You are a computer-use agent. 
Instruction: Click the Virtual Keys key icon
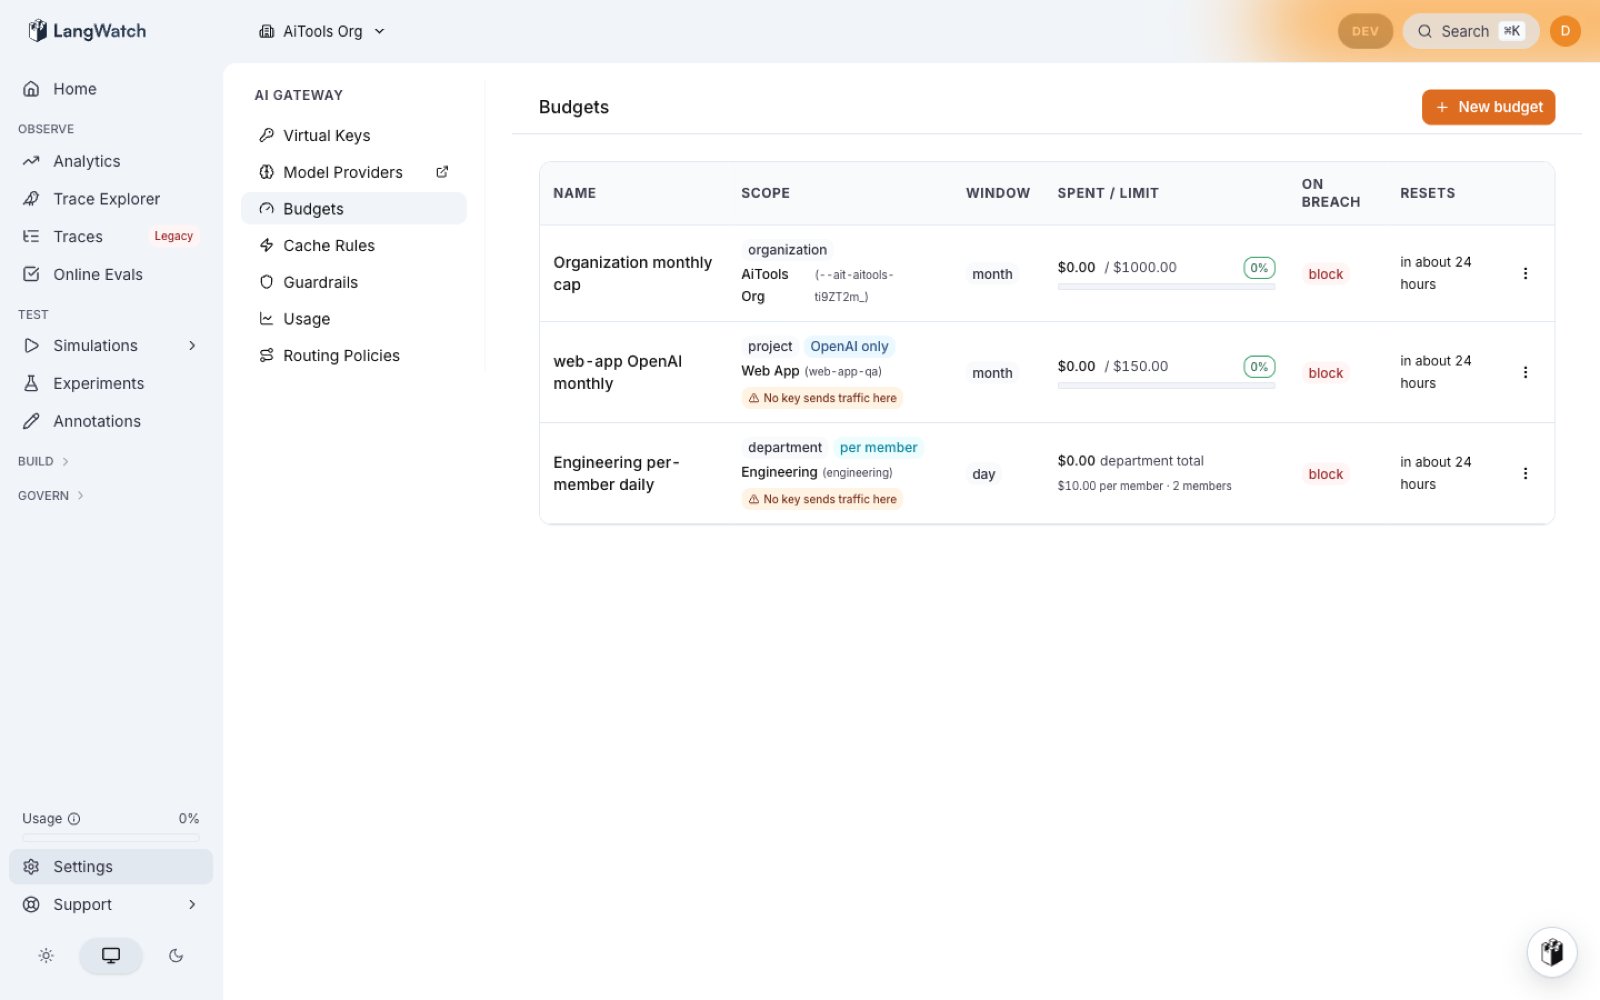(266, 135)
